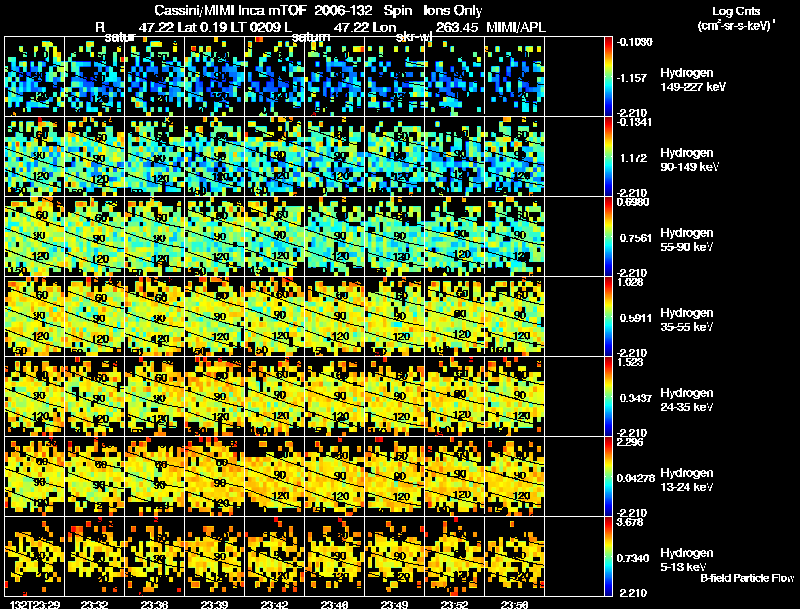
Task: Select the 'Hydrogen 55-90 keV' row label
Action: click(687, 240)
